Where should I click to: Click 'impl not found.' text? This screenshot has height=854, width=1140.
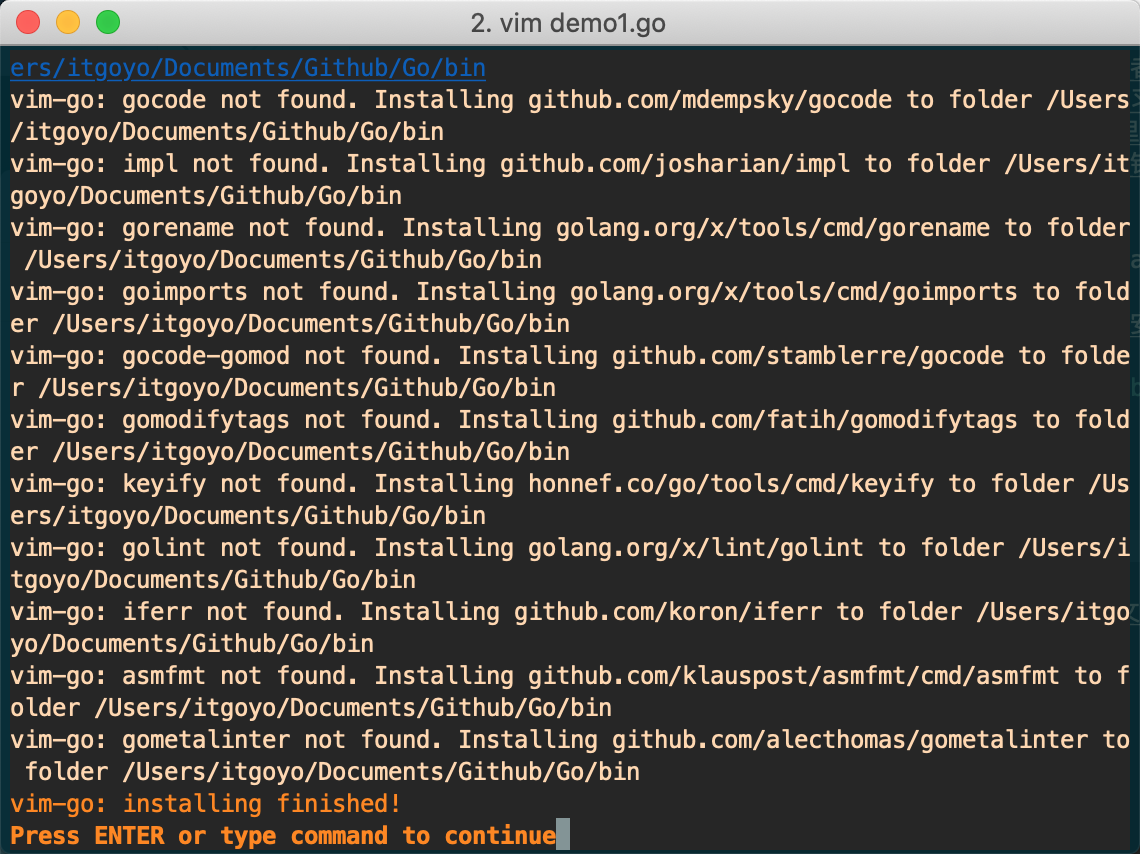(x=226, y=164)
